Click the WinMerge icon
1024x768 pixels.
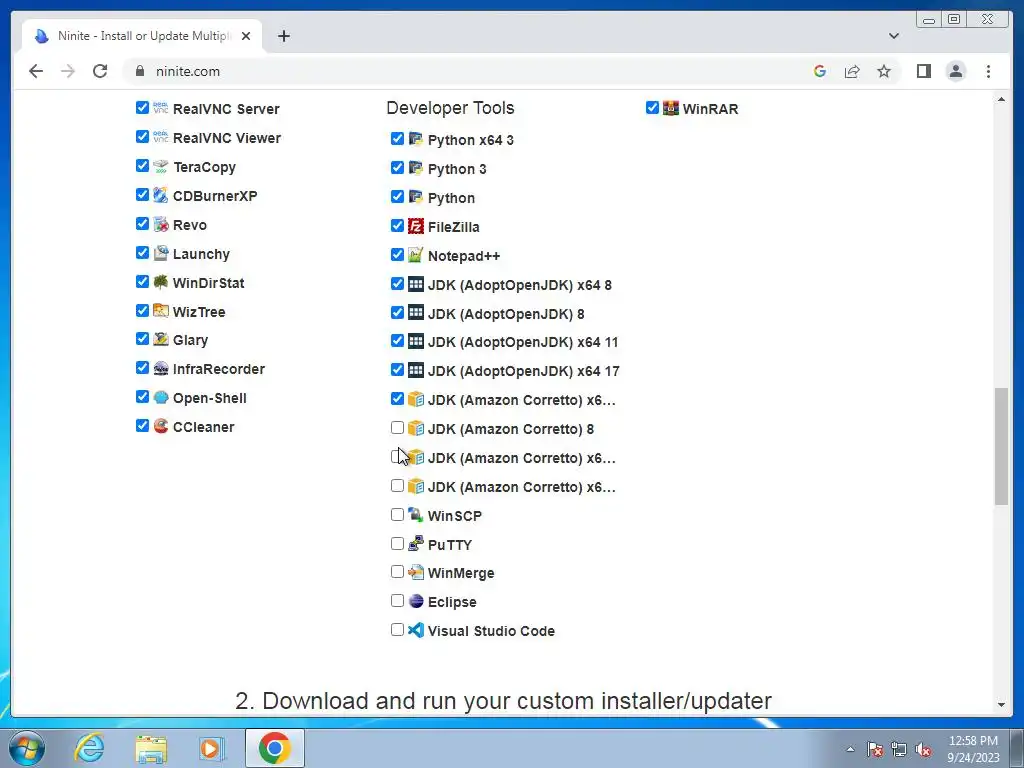click(x=415, y=572)
